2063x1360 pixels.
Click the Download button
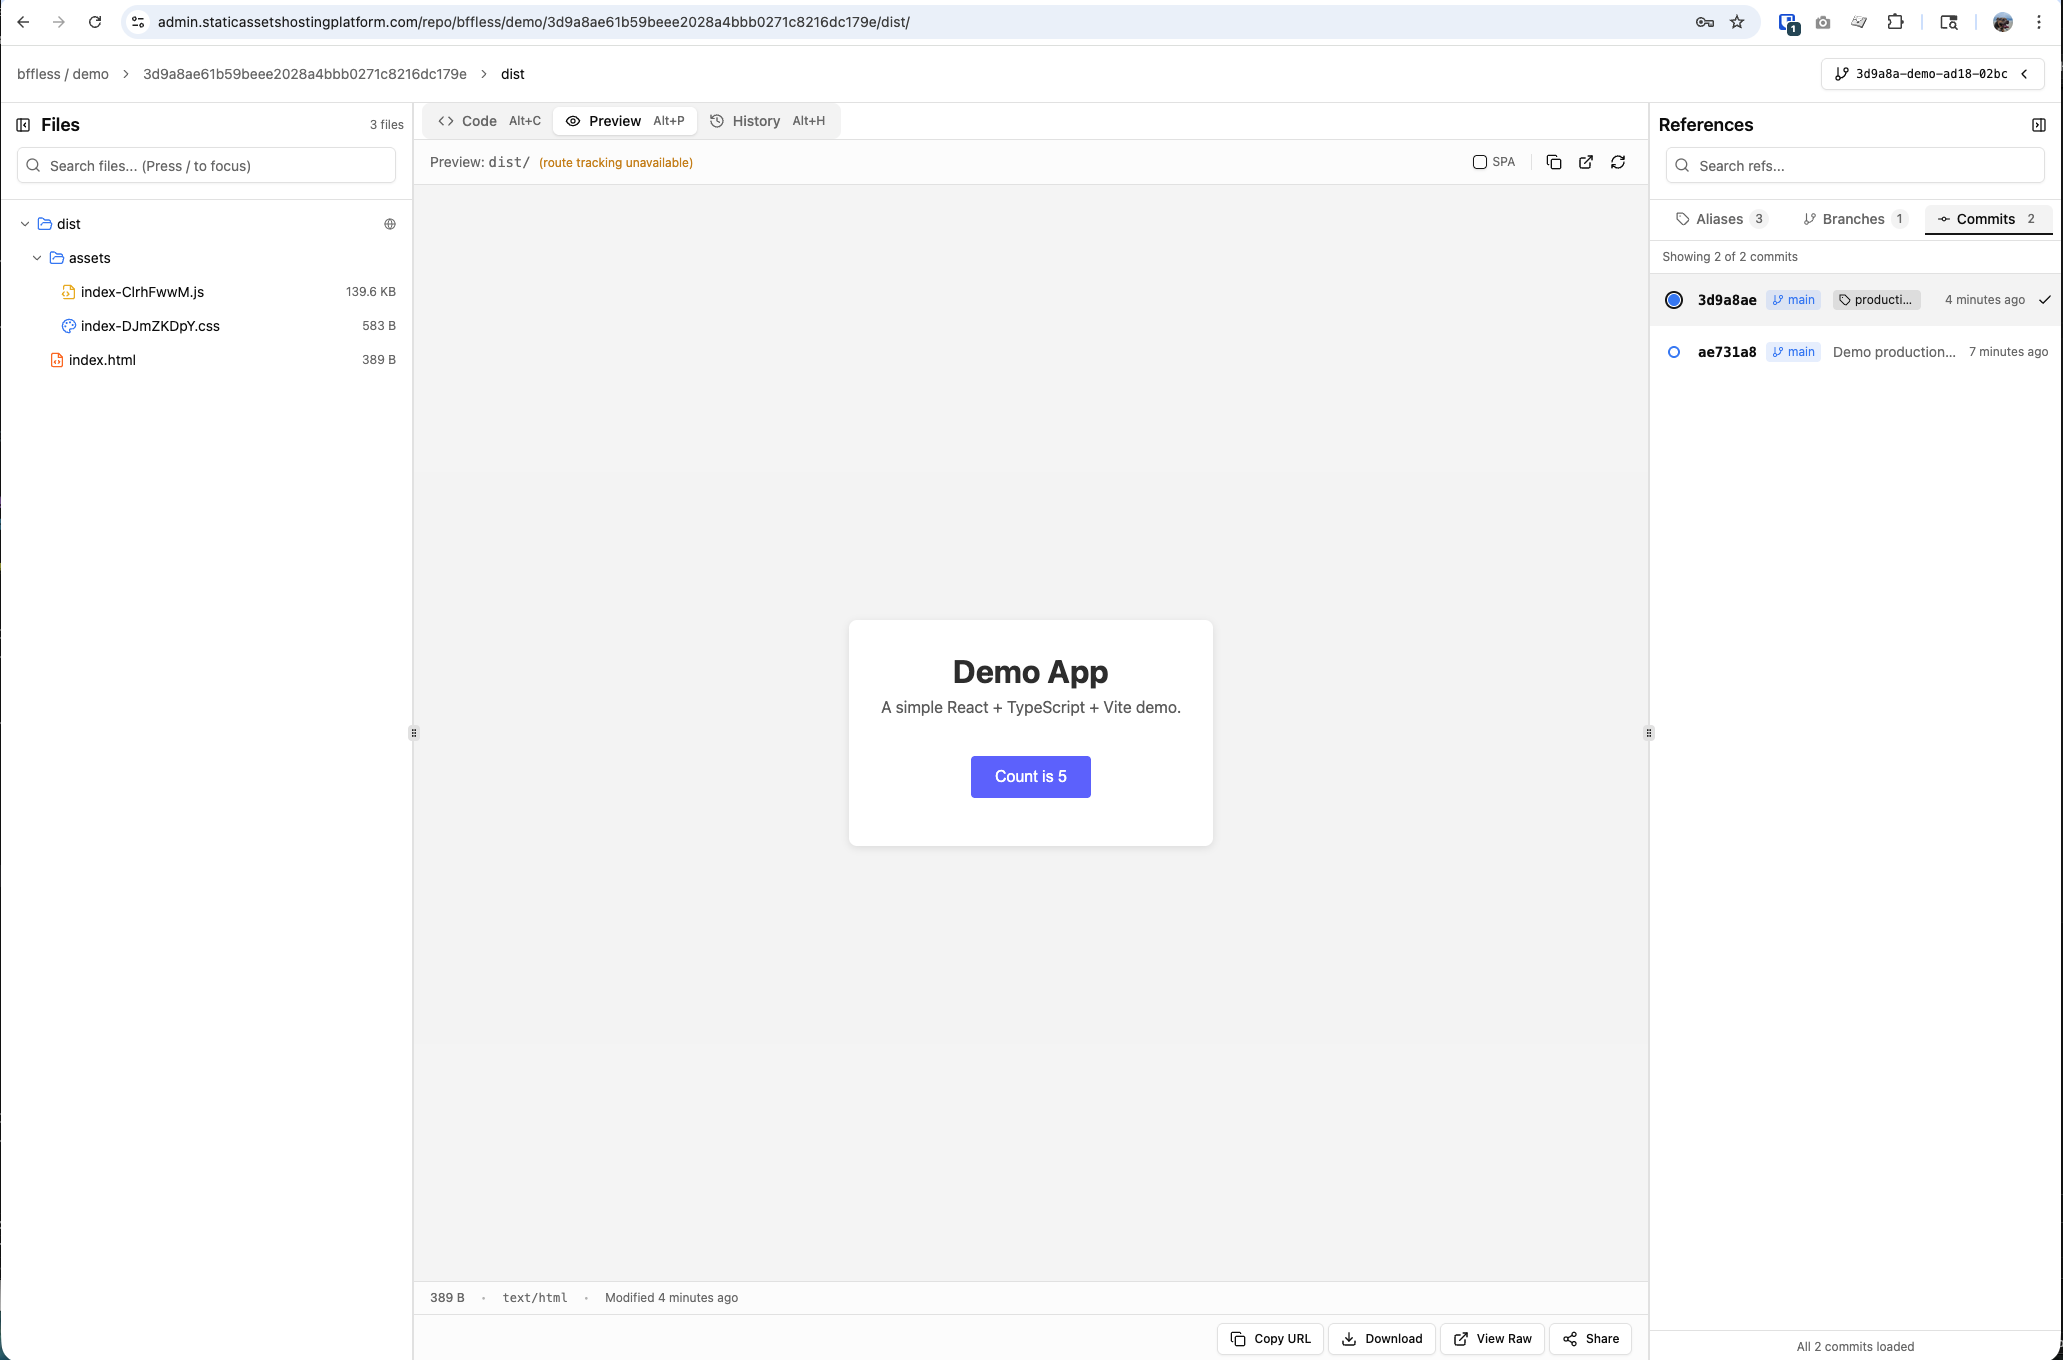(1381, 1339)
